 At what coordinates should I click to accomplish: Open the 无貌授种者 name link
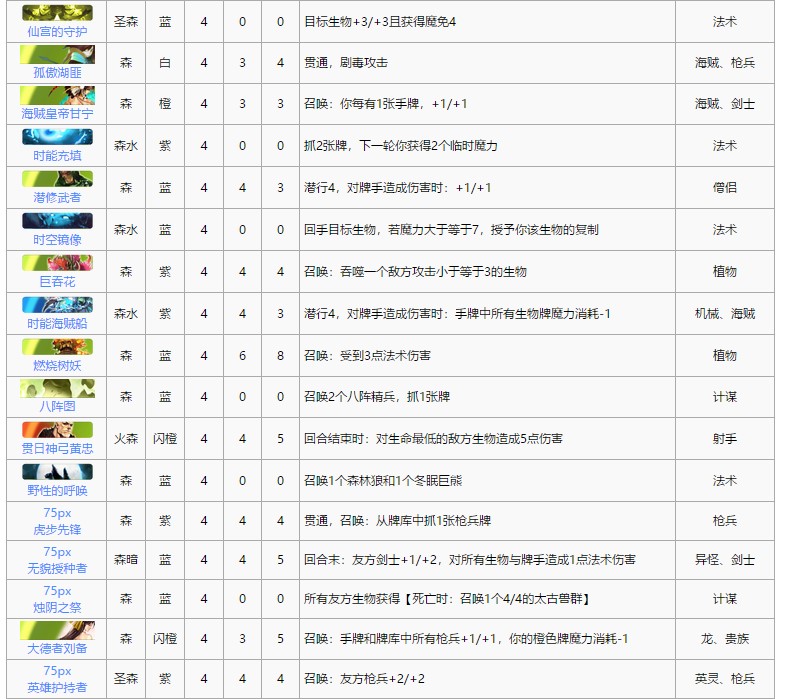(57, 568)
